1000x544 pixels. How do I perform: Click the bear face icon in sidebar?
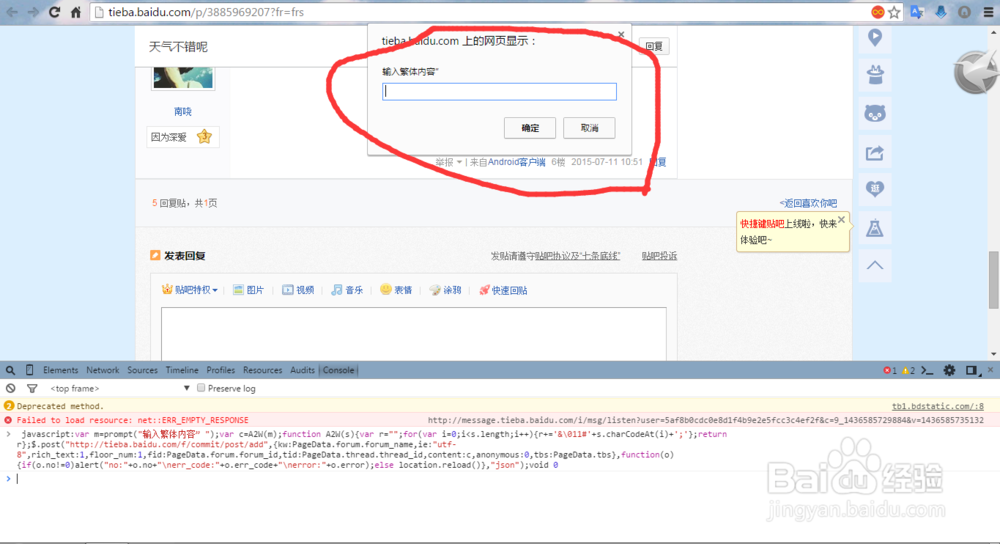875,114
